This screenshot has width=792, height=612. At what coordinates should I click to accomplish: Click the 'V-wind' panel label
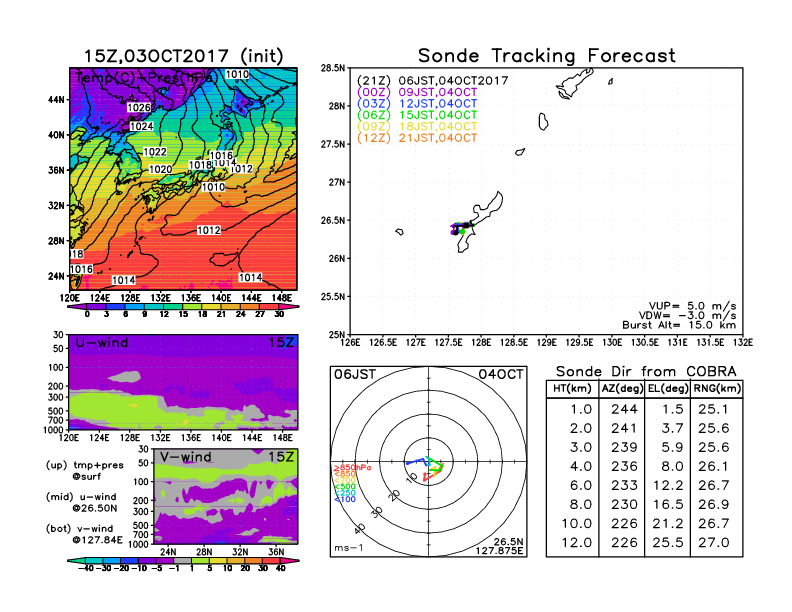(185, 457)
